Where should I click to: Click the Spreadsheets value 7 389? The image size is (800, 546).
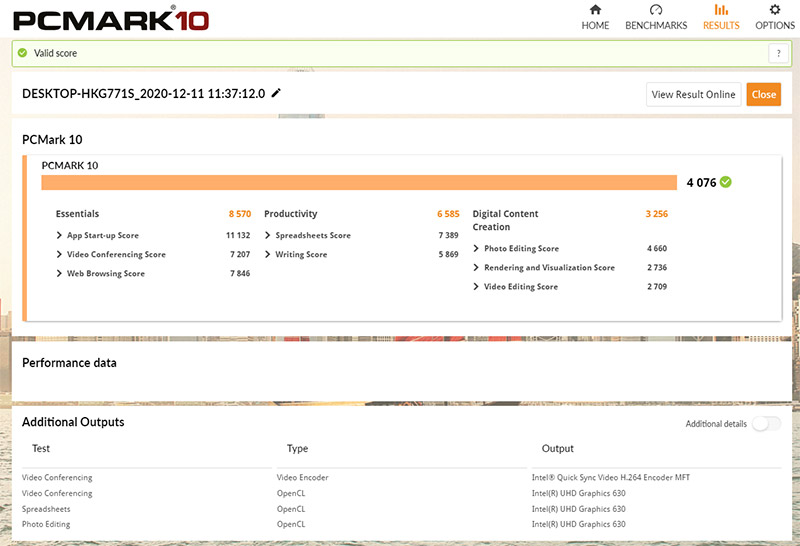[448, 235]
